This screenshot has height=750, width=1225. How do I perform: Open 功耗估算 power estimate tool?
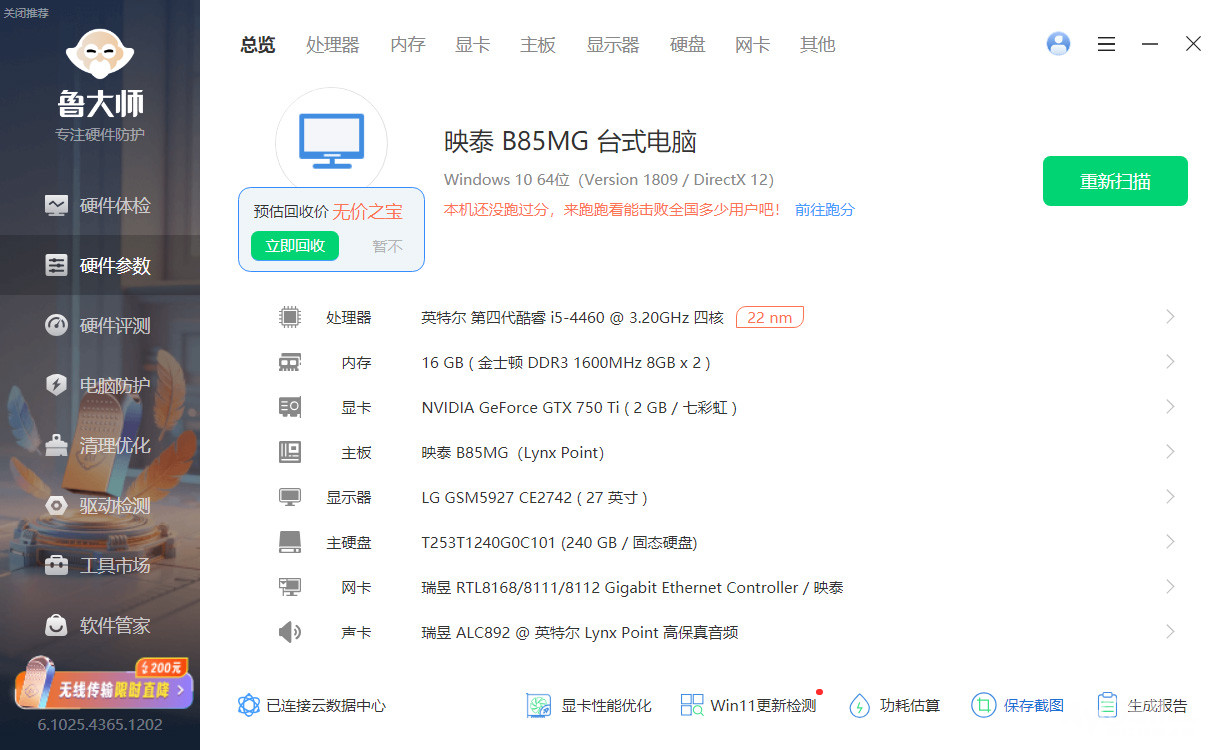pyautogui.click(x=894, y=705)
